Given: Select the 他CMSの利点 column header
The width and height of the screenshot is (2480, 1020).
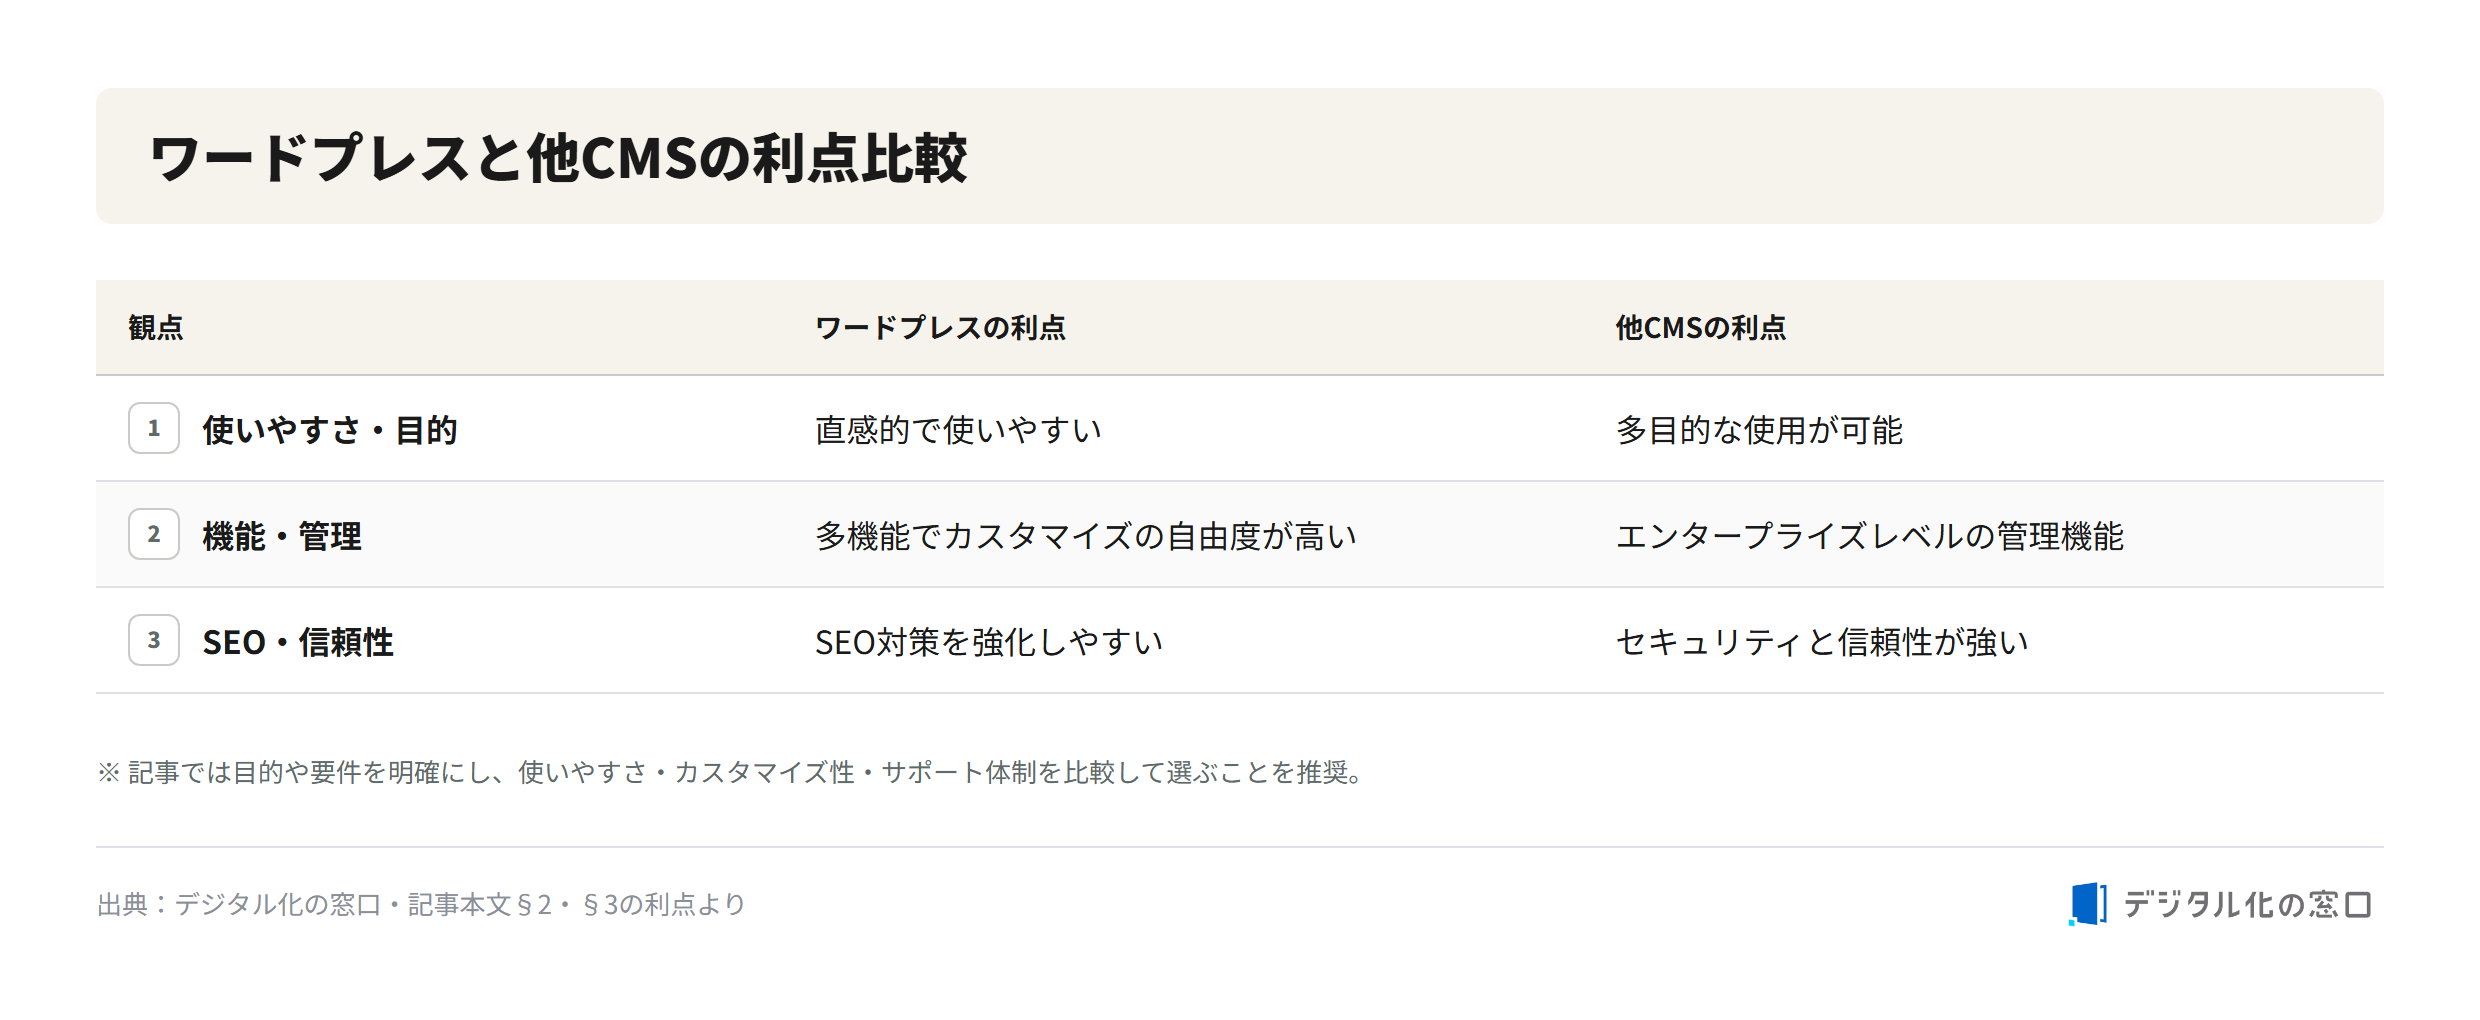Looking at the screenshot, I should click(1701, 328).
